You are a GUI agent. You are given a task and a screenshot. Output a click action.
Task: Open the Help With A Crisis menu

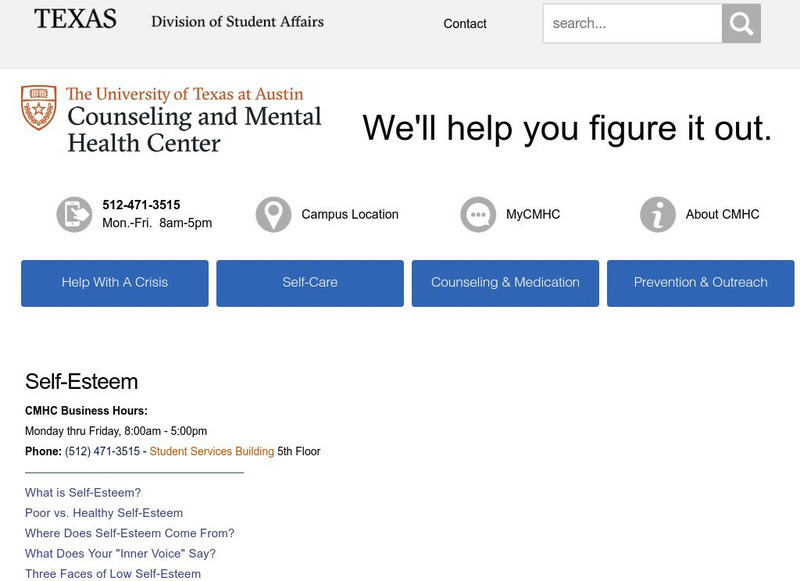(115, 283)
